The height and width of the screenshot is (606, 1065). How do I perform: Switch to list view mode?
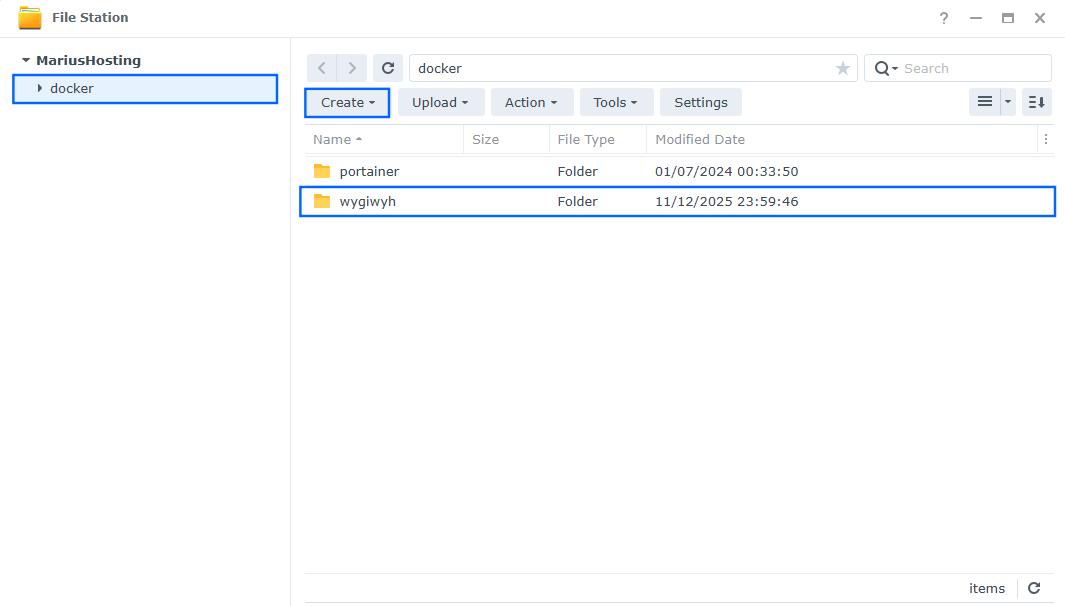(985, 102)
